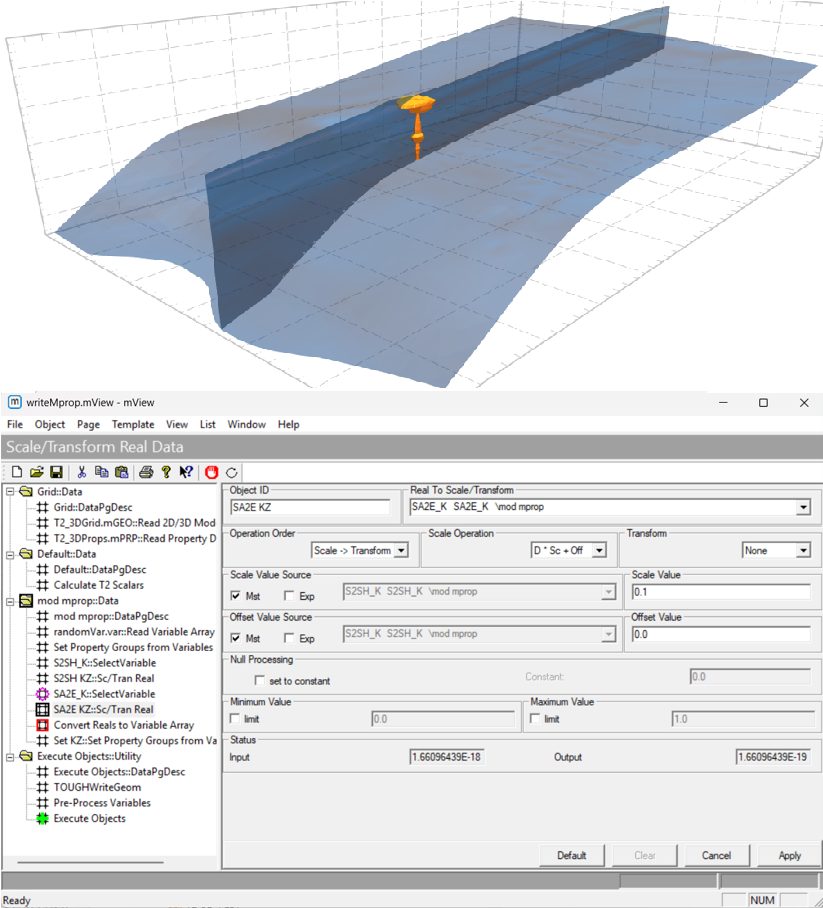Open the Transform None dropdown
Image resolution: width=823 pixels, height=908 pixels.
pyautogui.click(x=803, y=550)
